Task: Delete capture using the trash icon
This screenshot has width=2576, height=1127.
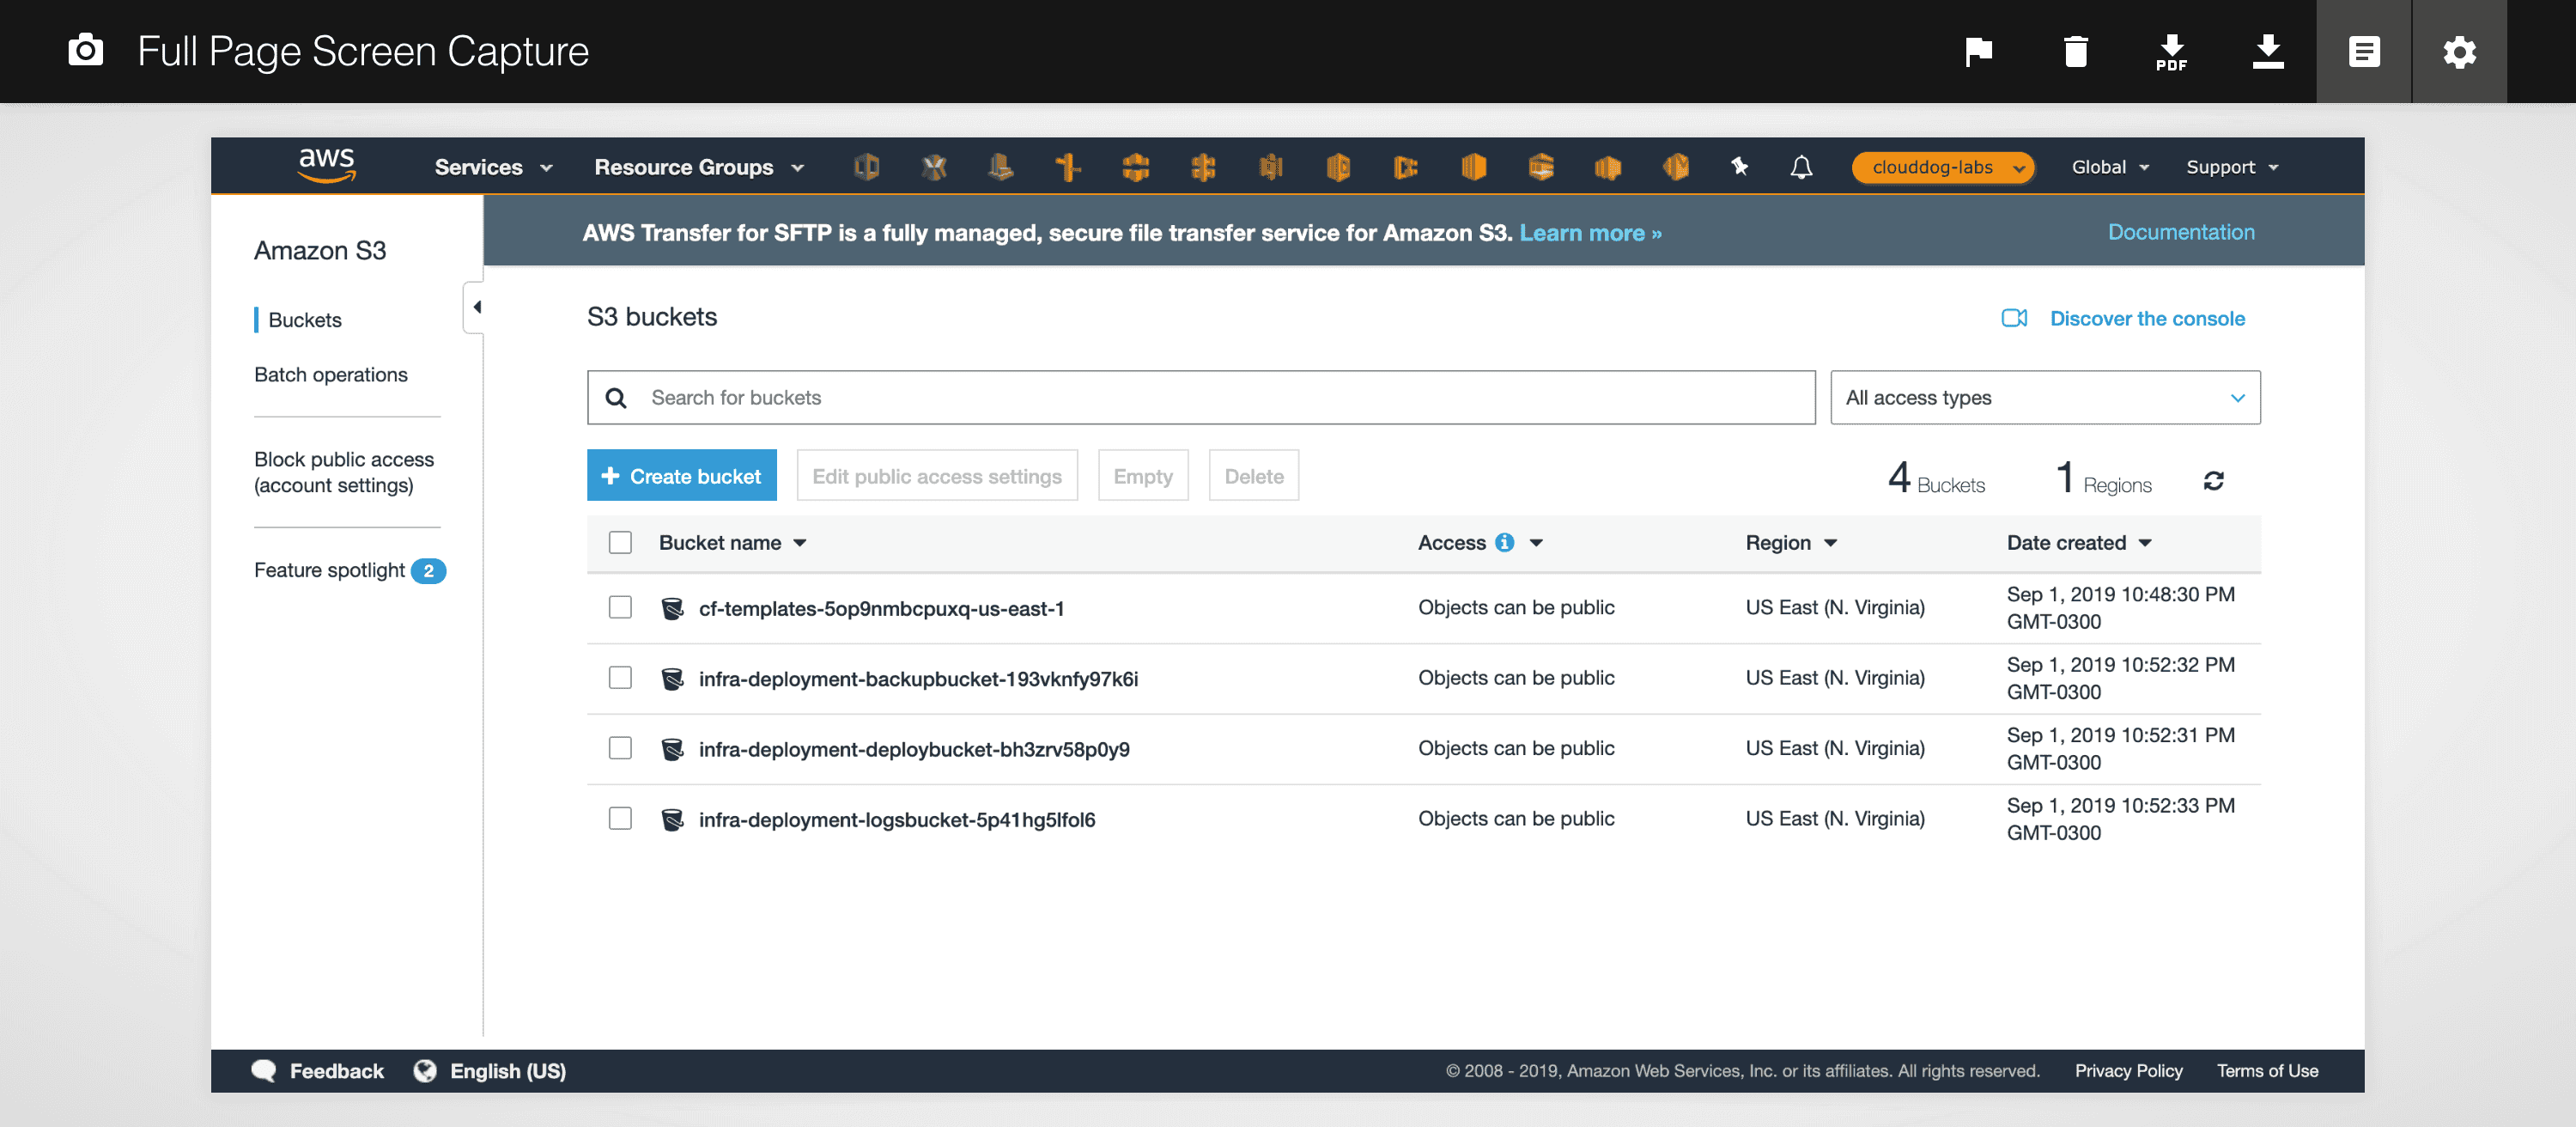Action: click(x=2075, y=51)
